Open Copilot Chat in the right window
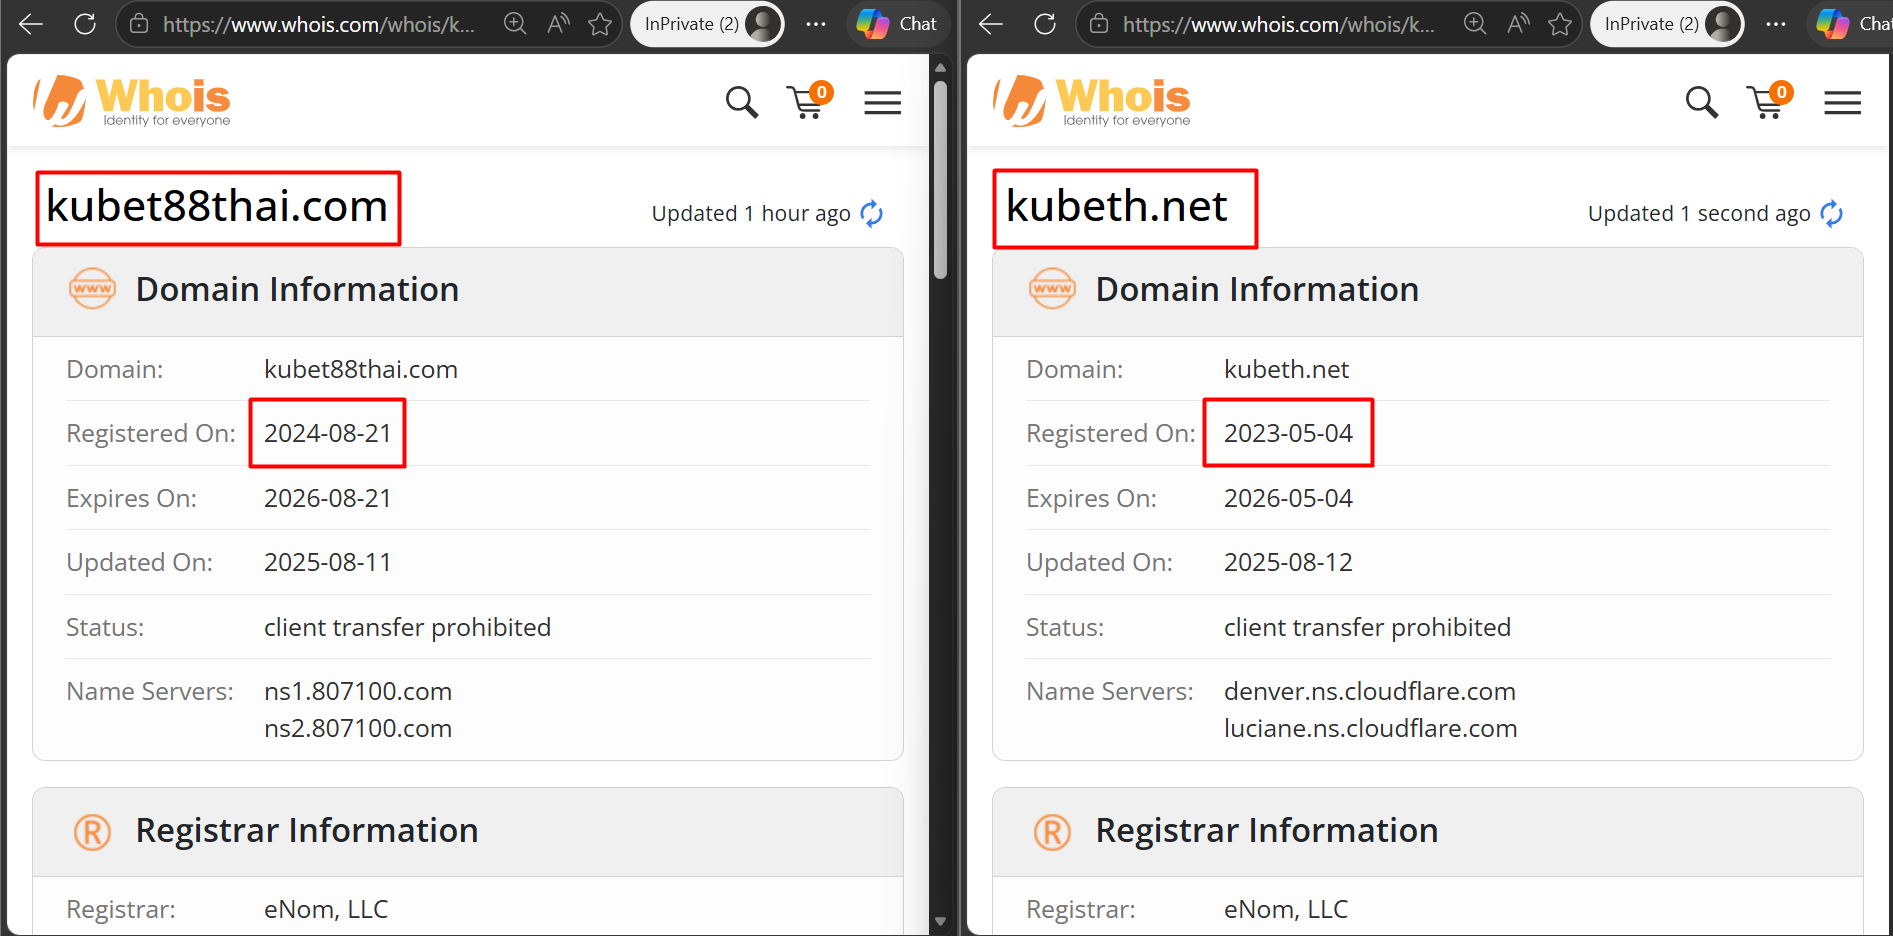Image resolution: width=1893 pixels, height=936 pixels. [x=1850, y=24]
